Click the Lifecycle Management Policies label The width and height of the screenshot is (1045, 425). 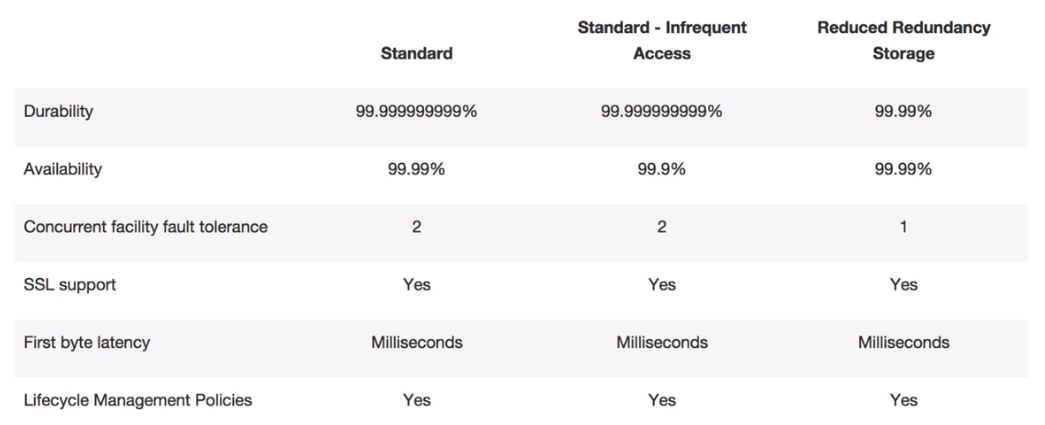point(138,400)
